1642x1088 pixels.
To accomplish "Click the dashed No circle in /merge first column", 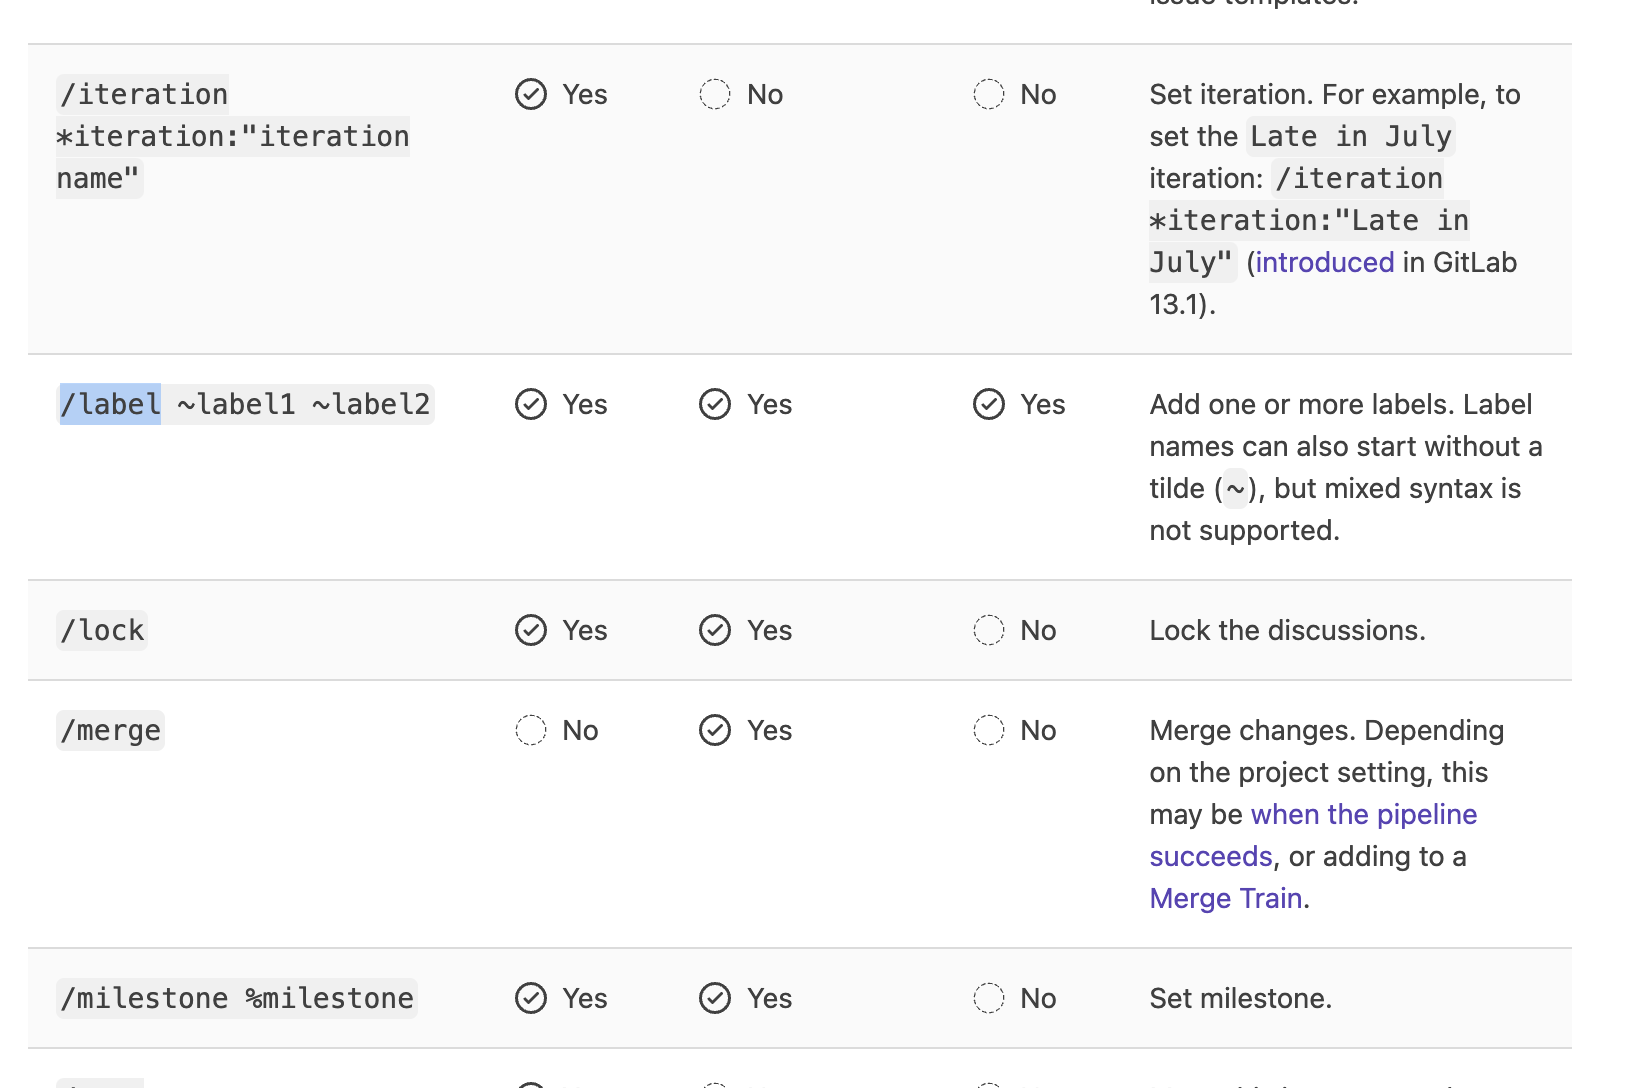I will (x=531, y=730).
